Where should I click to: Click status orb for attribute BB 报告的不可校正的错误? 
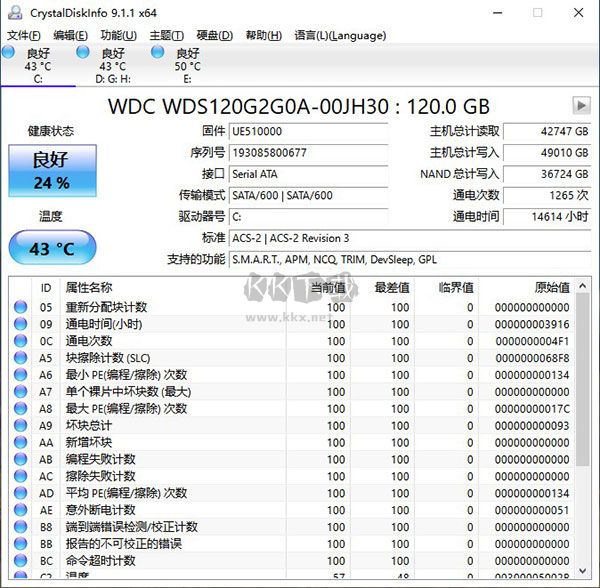click(x=20, y=543)
